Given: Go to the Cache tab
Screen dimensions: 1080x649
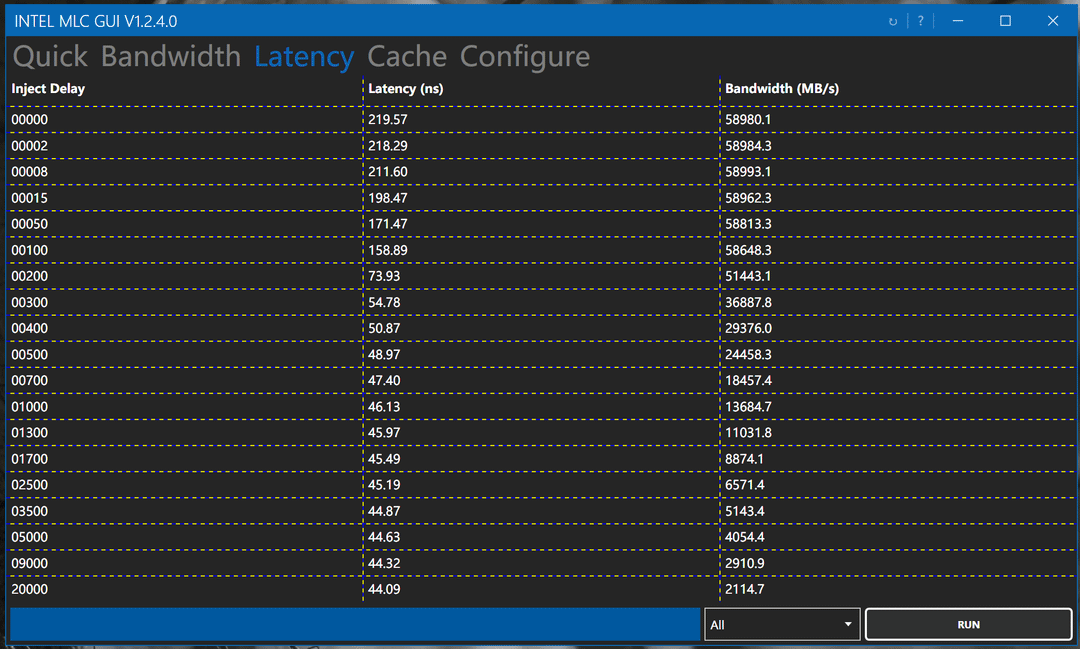Looking at the screenshot, I should (x=407, y=57).
